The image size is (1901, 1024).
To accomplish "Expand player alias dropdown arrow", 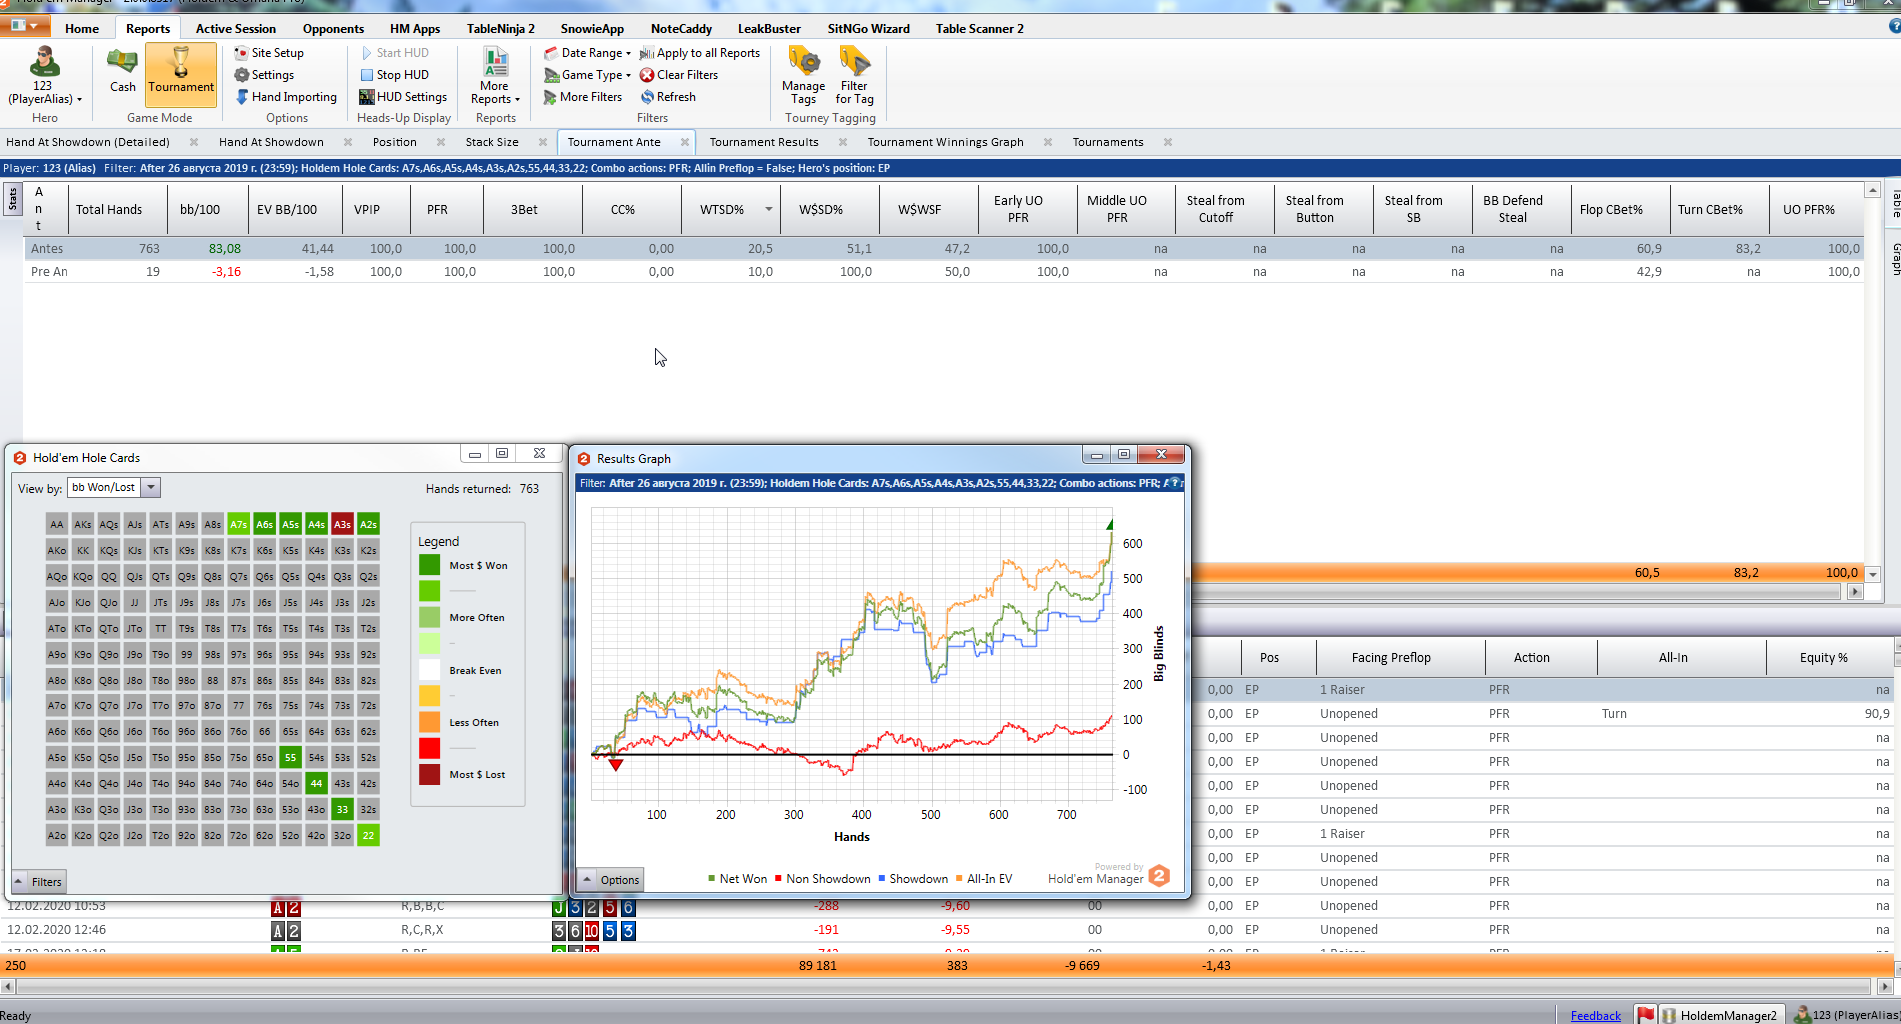I will pyautogui.click(x=79, y=100).
